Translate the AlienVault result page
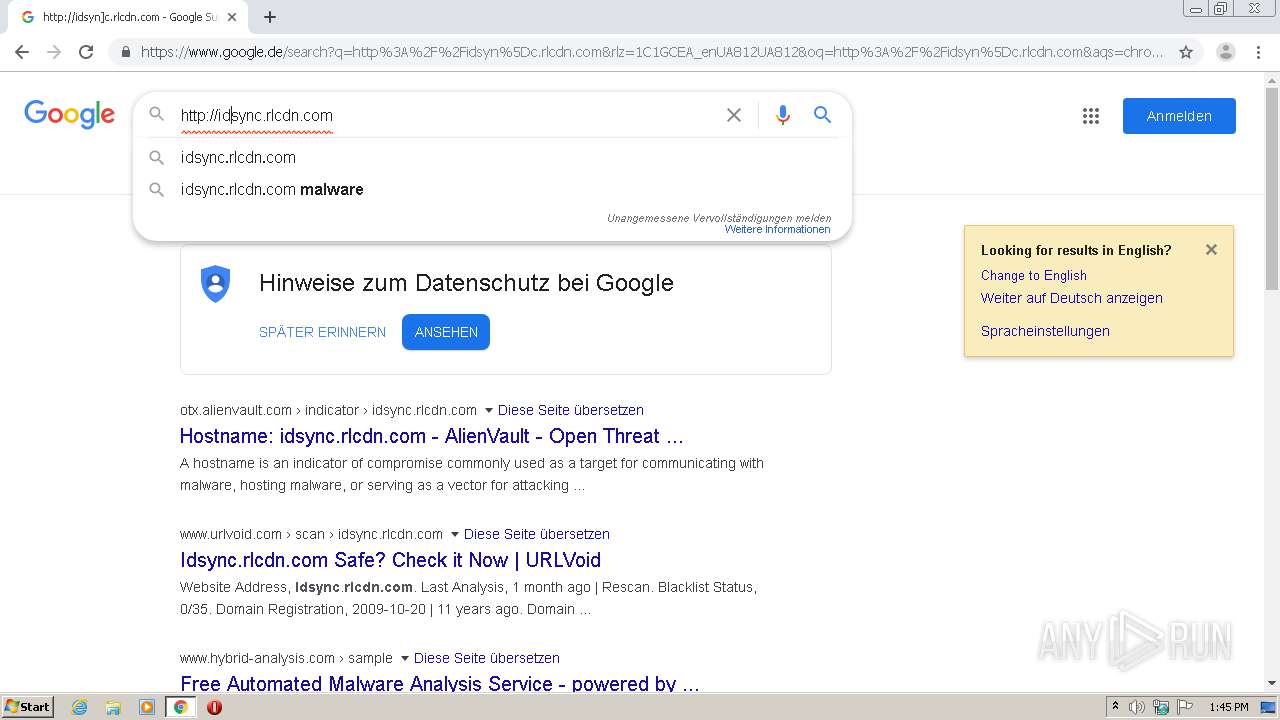Screen dimensions: 1280x720 (570, 410)
